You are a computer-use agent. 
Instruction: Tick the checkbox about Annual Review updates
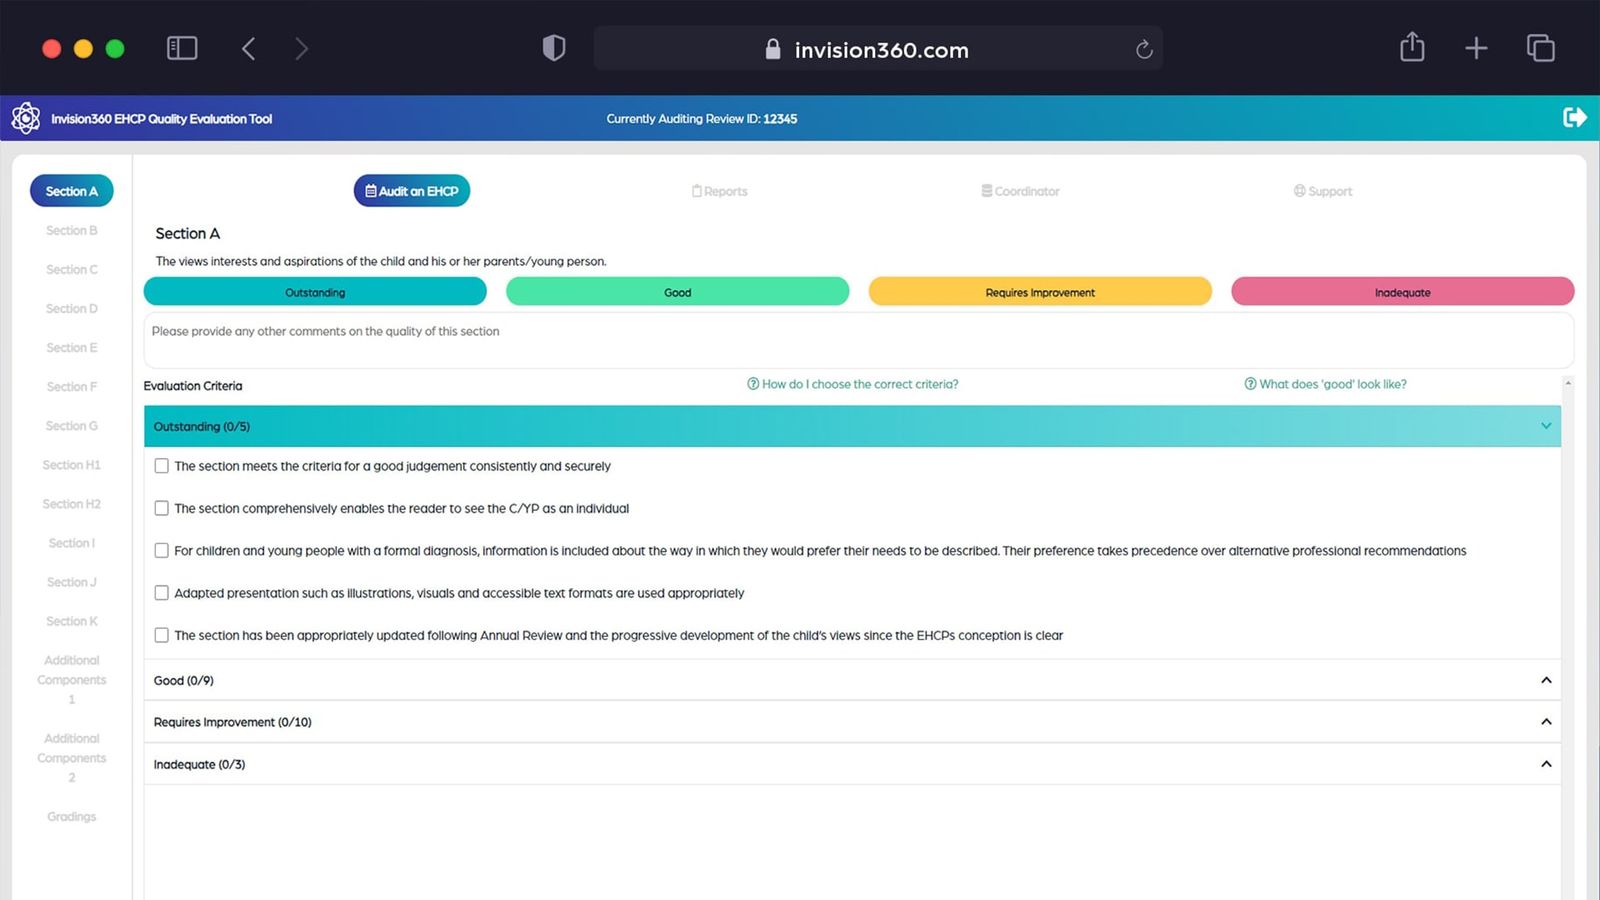[161, 634]
